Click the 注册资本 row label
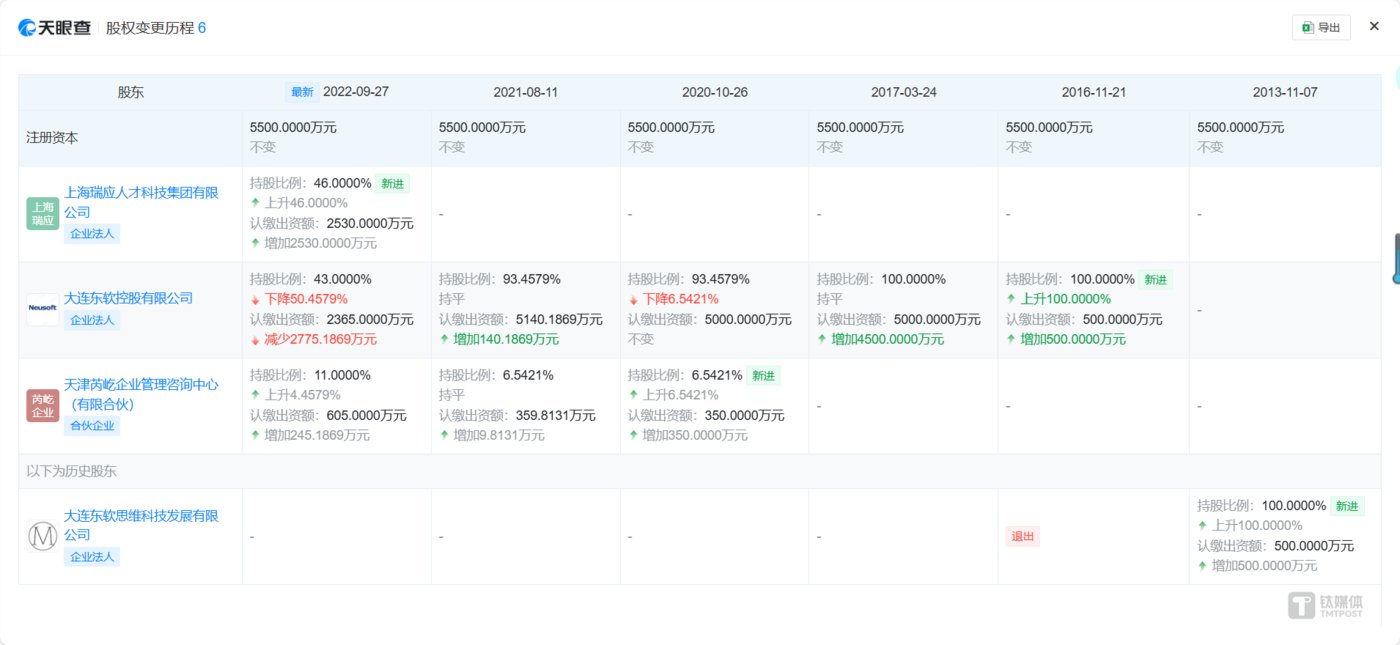 pyautogui.click(x=52, y=137)
